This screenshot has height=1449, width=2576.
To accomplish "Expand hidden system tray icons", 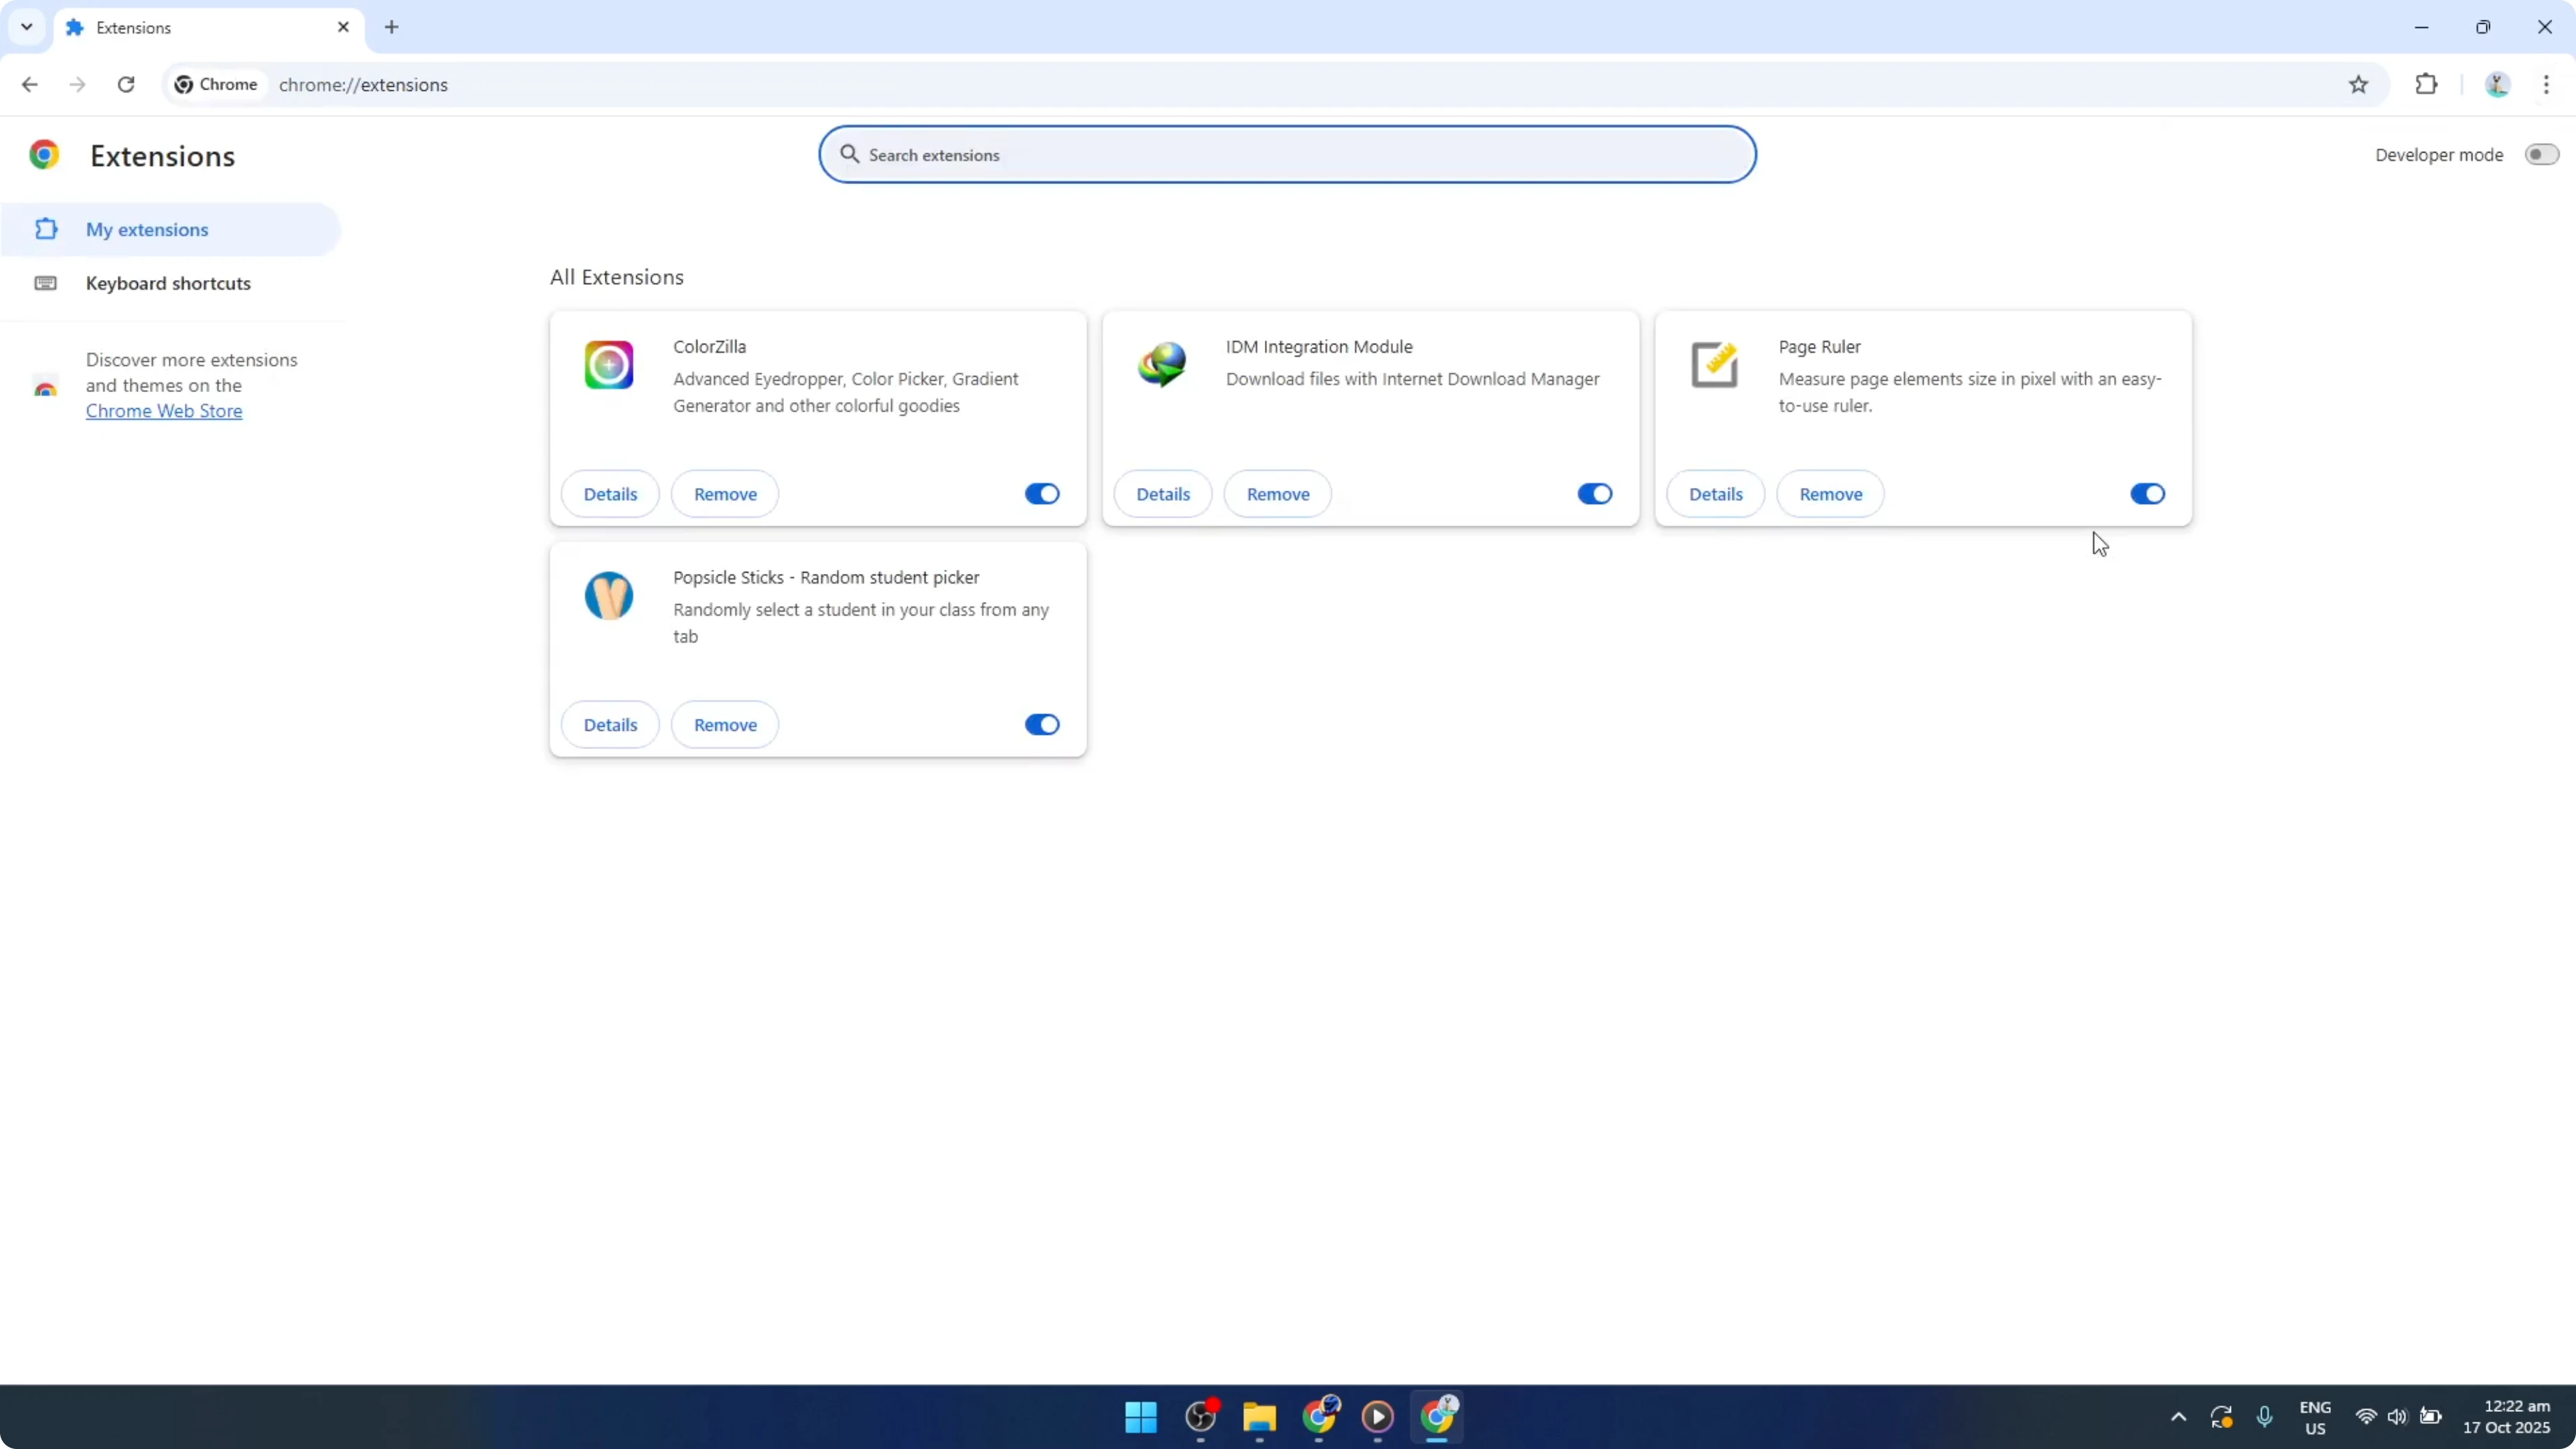I will tap(2177, 1417).
